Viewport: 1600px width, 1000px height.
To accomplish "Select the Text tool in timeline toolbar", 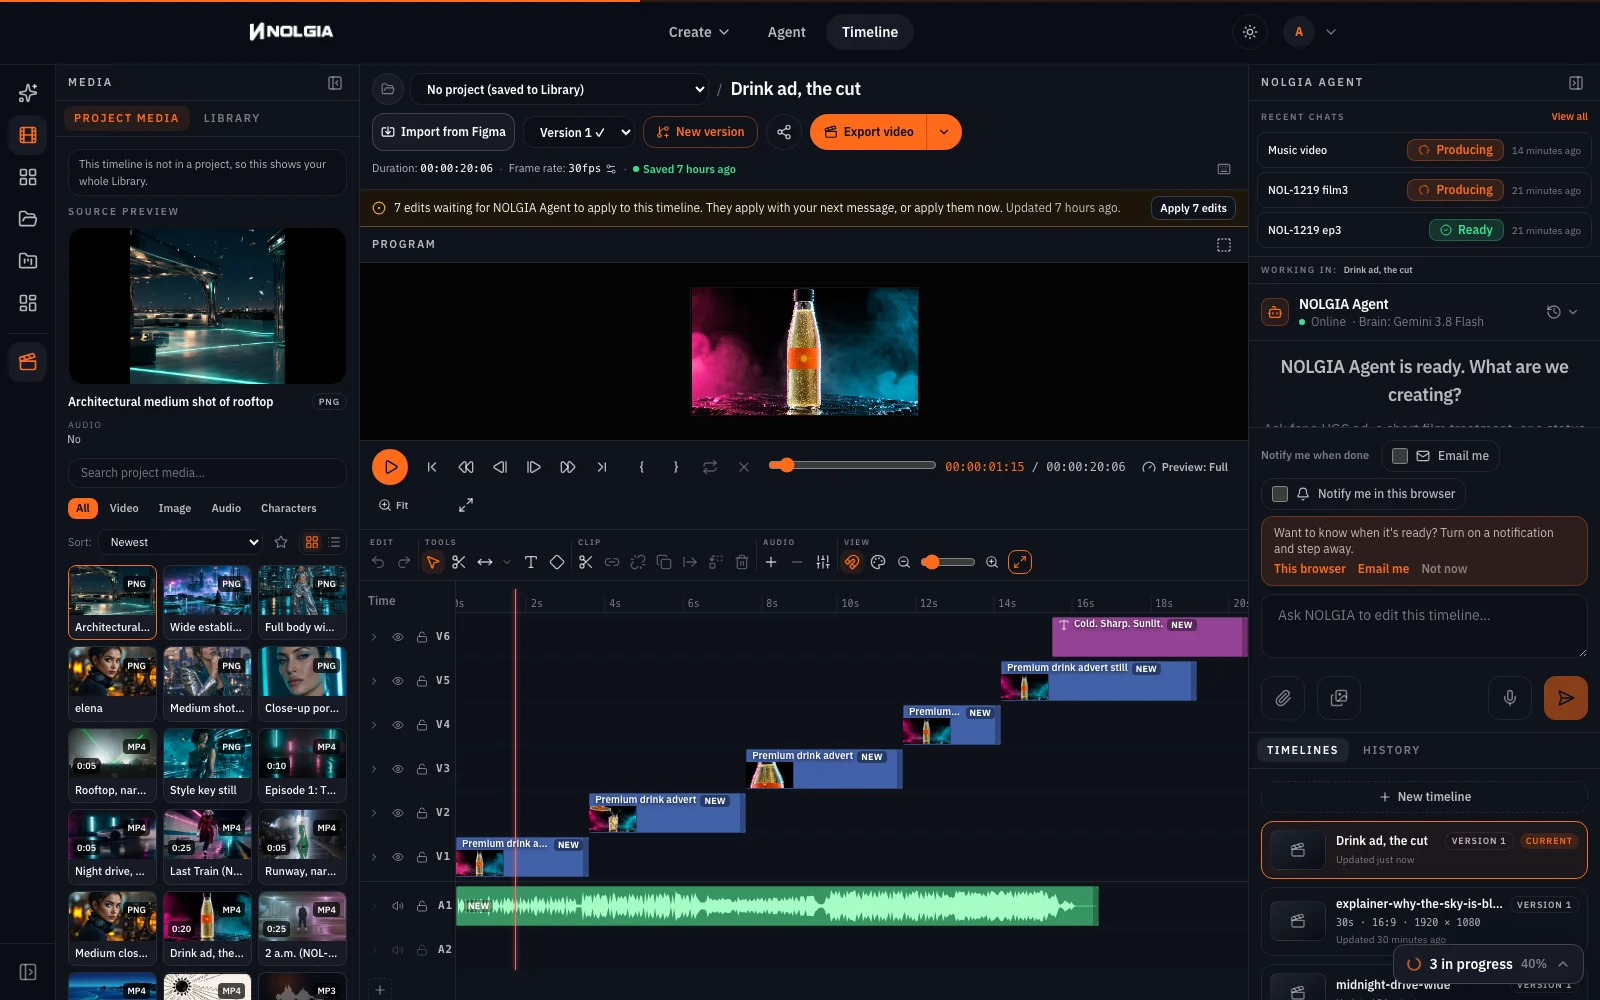I will coord(531,562).
